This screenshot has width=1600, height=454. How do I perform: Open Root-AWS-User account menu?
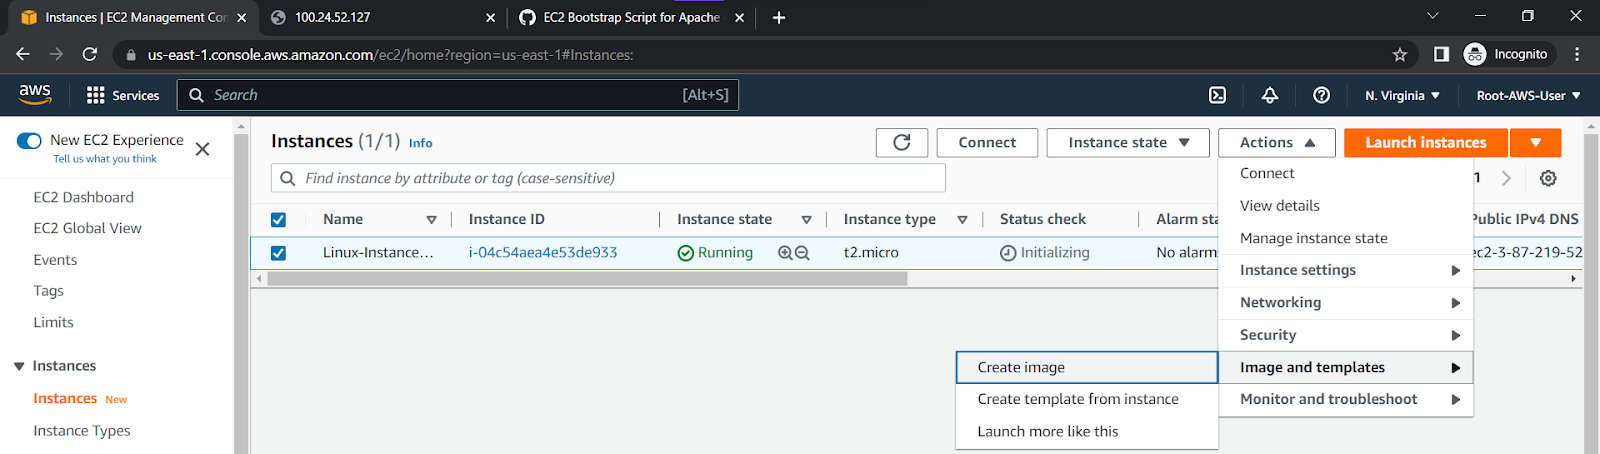(1528, 95)
